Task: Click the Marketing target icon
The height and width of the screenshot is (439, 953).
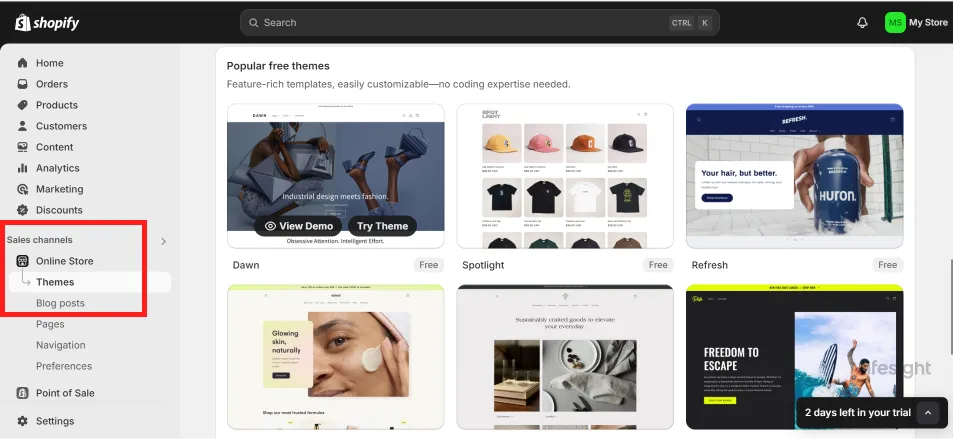Action: coord(22,189)
